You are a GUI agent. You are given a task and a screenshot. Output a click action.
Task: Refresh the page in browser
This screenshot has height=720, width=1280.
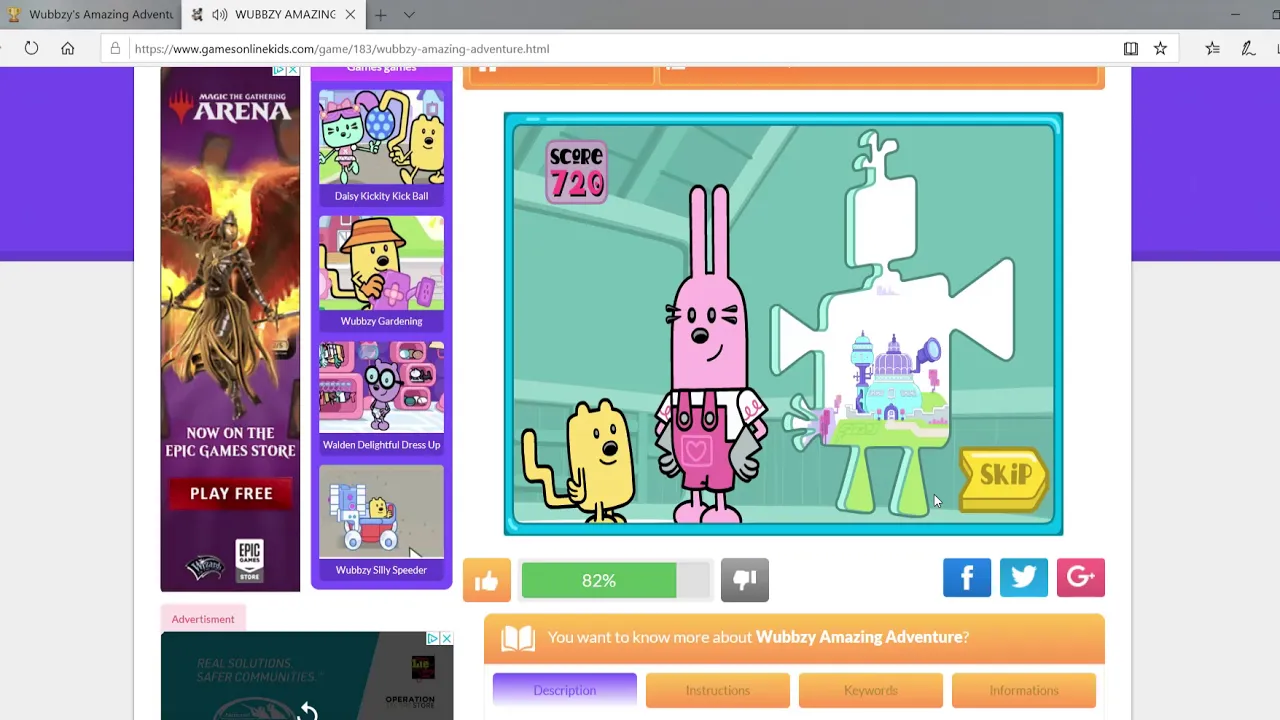(x=31, y=48)
